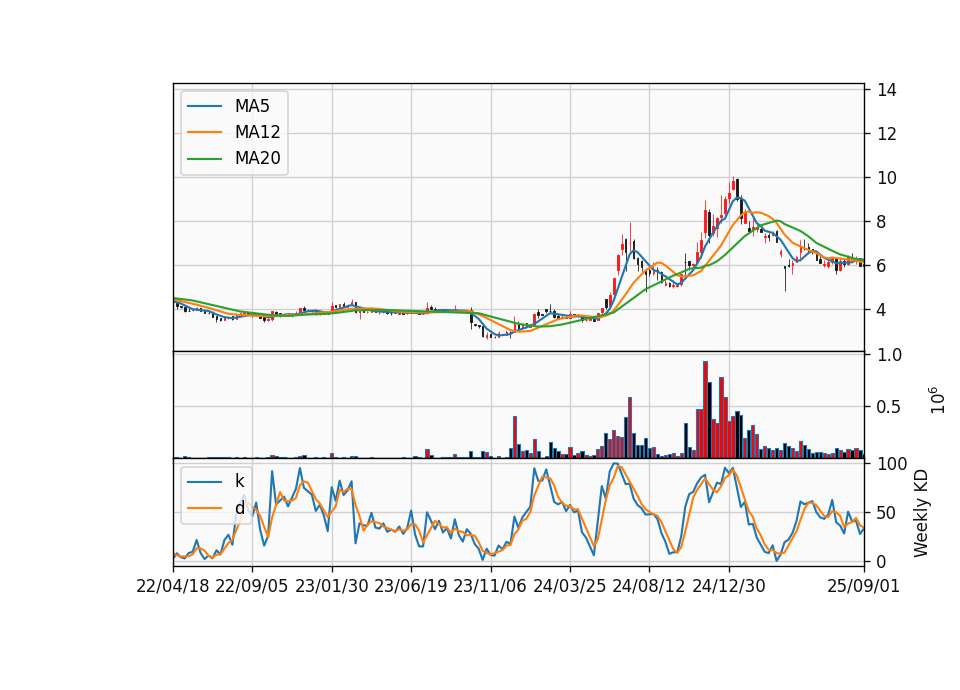This screenshot has height=690, width=960.
Task: Click the volume axis 10^6 multiplier label
Action: (937, 400)
